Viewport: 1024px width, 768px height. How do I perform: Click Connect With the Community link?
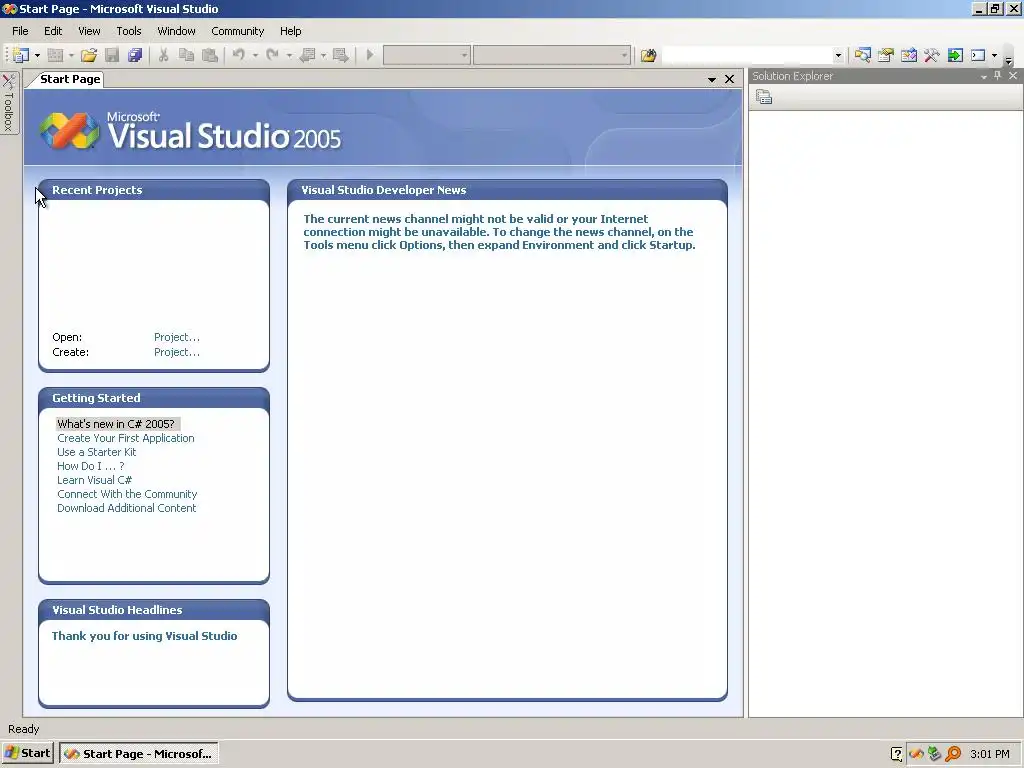(127, 494)
